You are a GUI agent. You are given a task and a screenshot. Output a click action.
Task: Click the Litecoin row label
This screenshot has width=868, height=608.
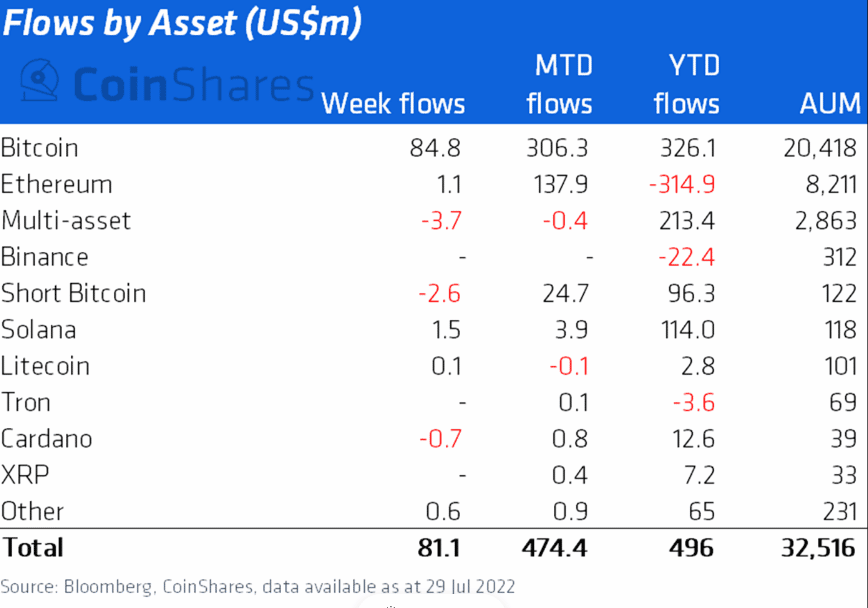coord(46,366)
